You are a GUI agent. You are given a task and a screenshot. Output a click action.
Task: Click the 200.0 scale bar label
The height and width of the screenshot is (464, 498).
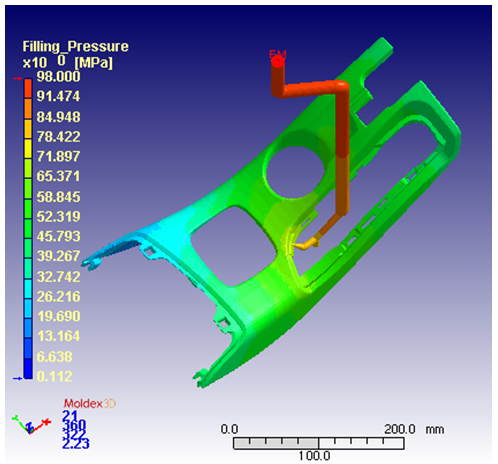tap(400, 429)
